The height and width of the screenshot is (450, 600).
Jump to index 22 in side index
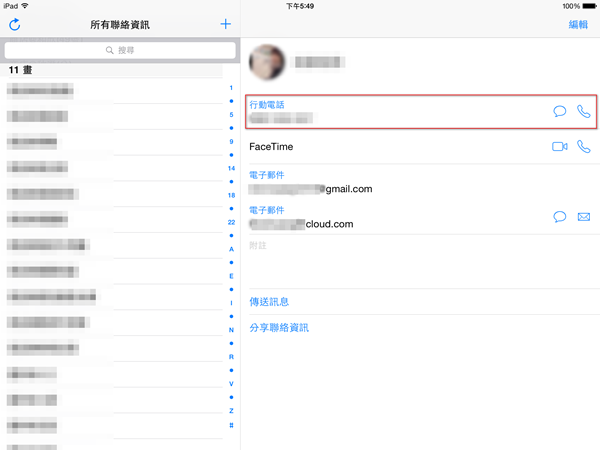click(231, 222)
